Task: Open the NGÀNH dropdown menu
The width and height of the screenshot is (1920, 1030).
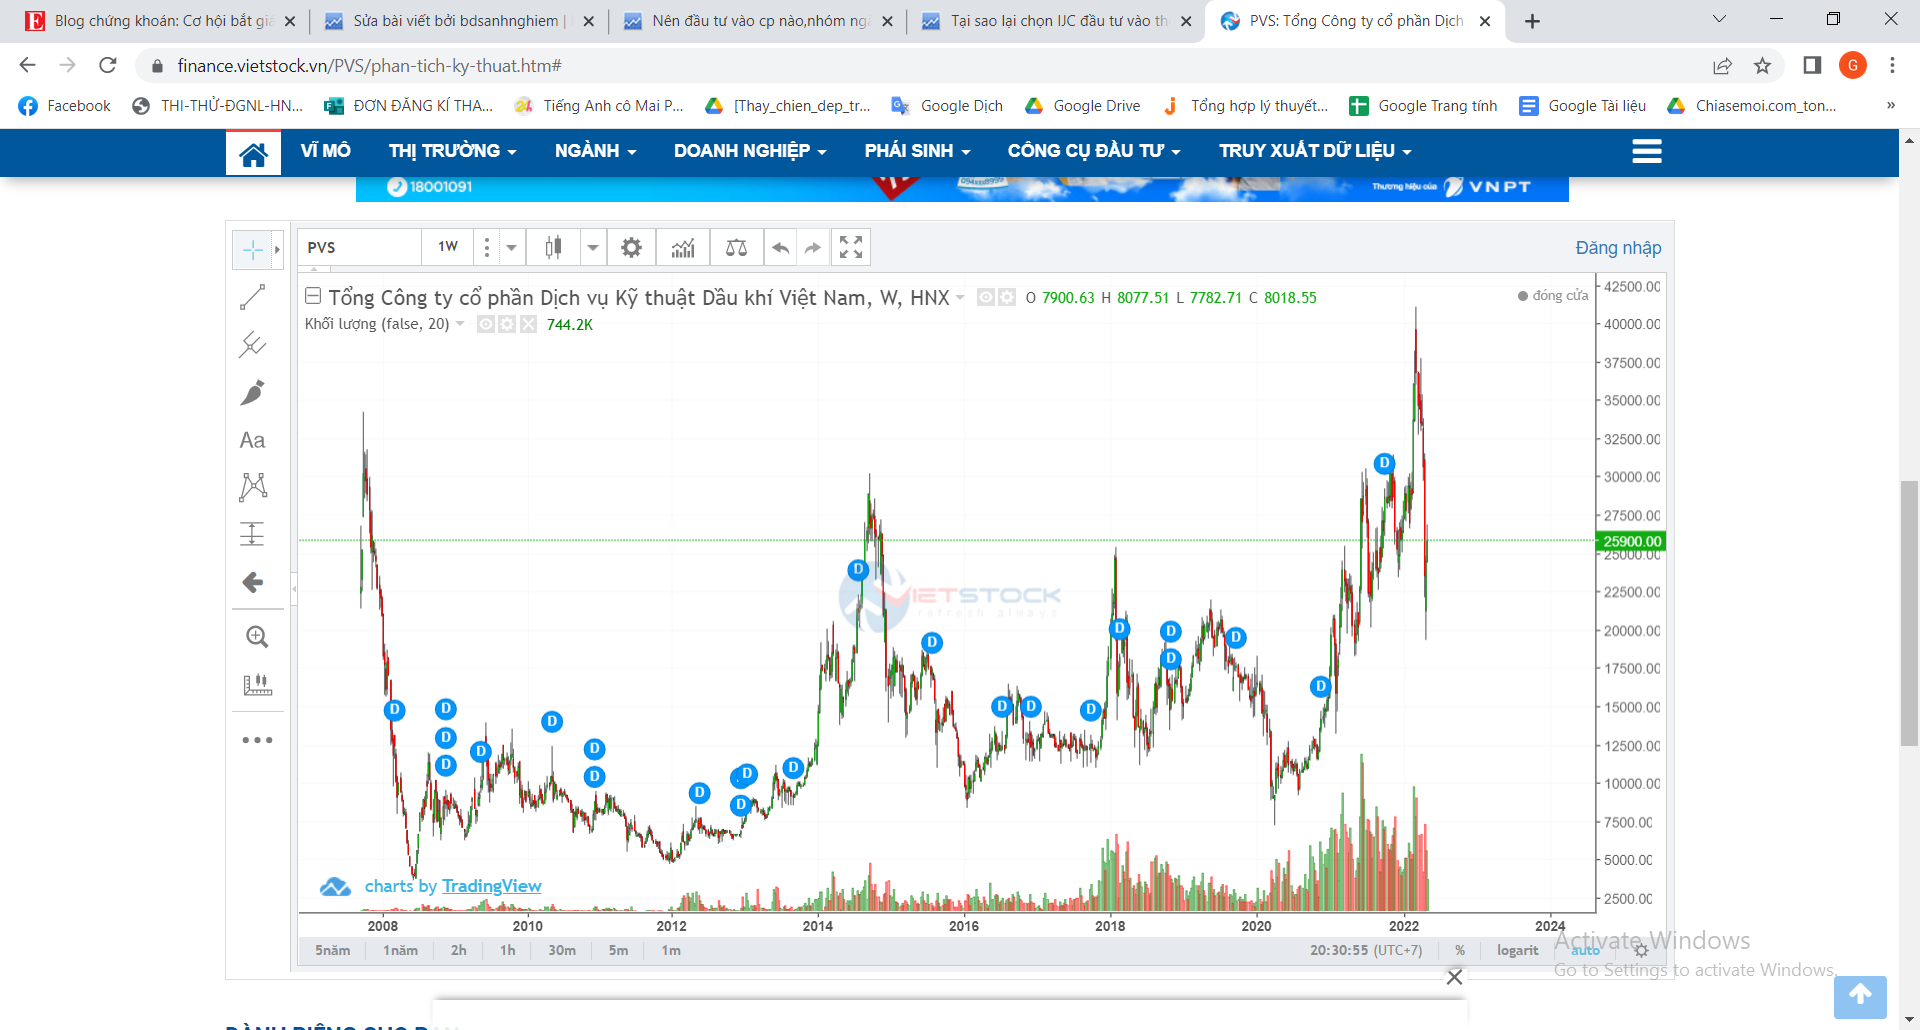Action: [x=595, y=151]
